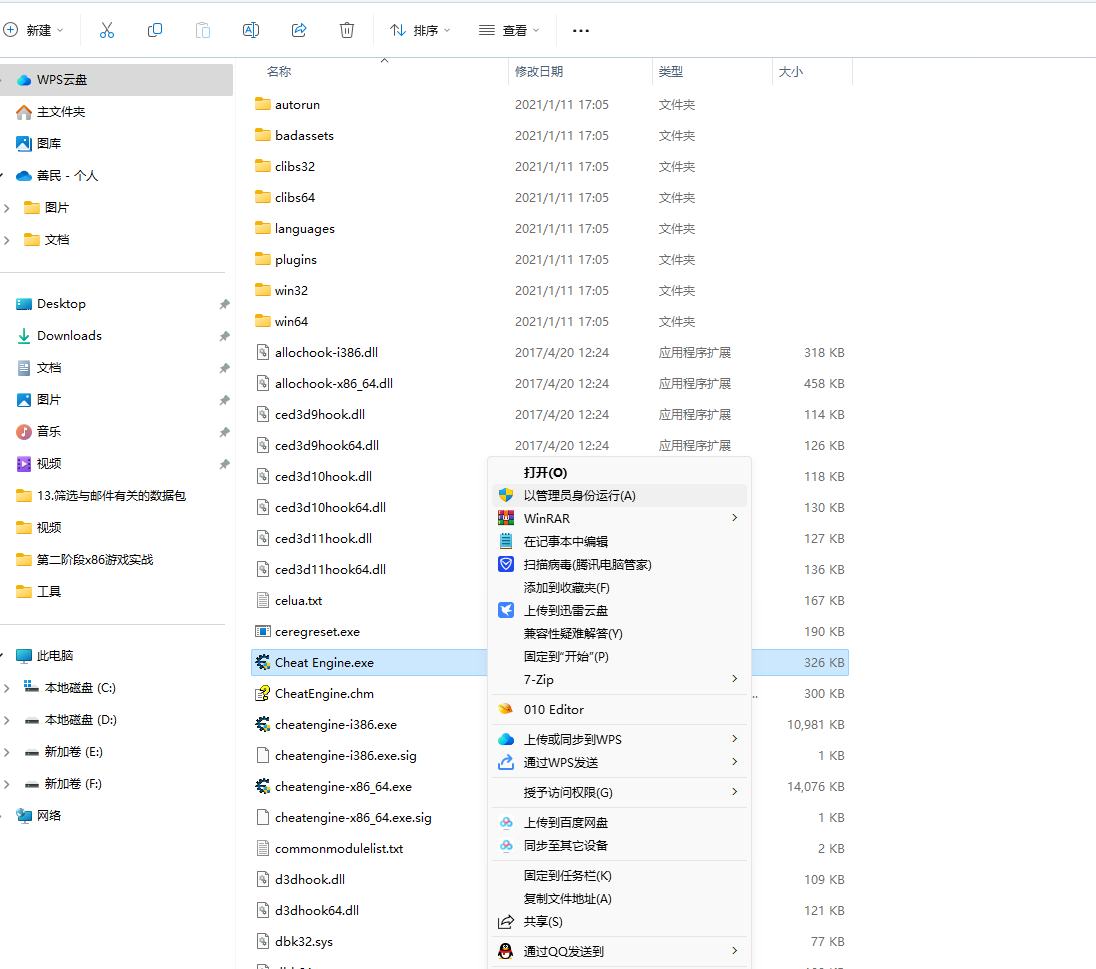Image resolution: width=1096 pixels, height=969 pixels.
Task: Click the Copy icon in toolbar
Action: click(x=154, y=30)
